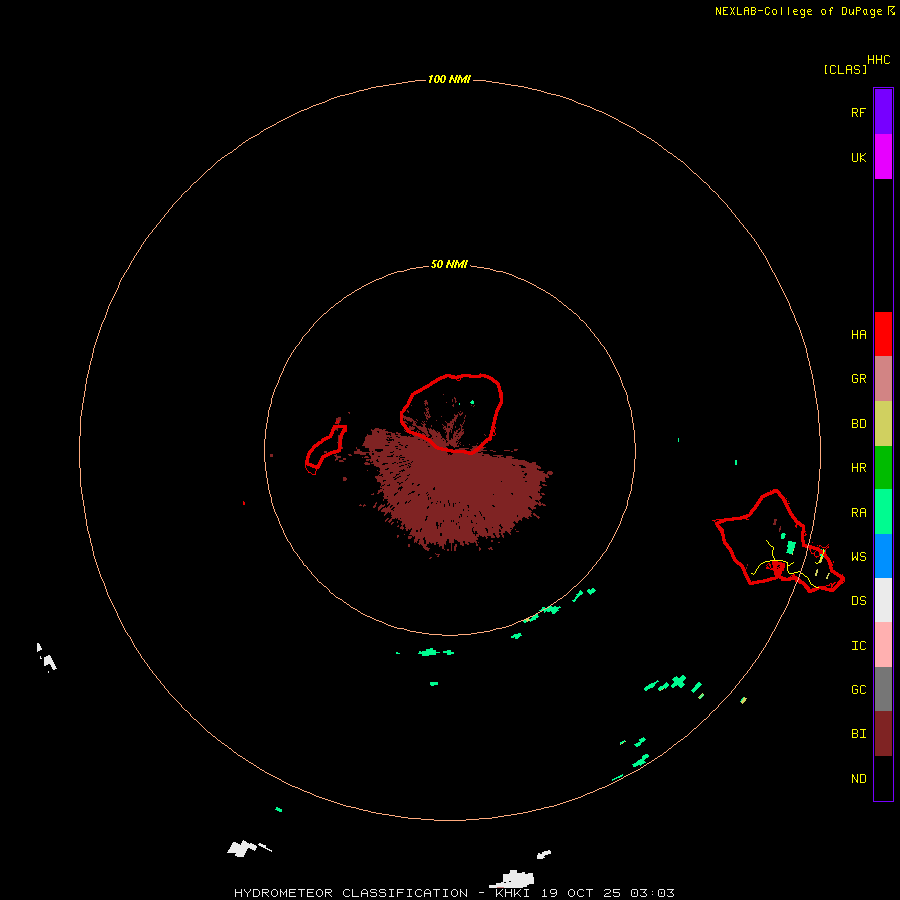900x900 pixels.
Task: Click the HYDROMETEOR CLASSIFICATION title text
Action: click(x=351, y=893)
